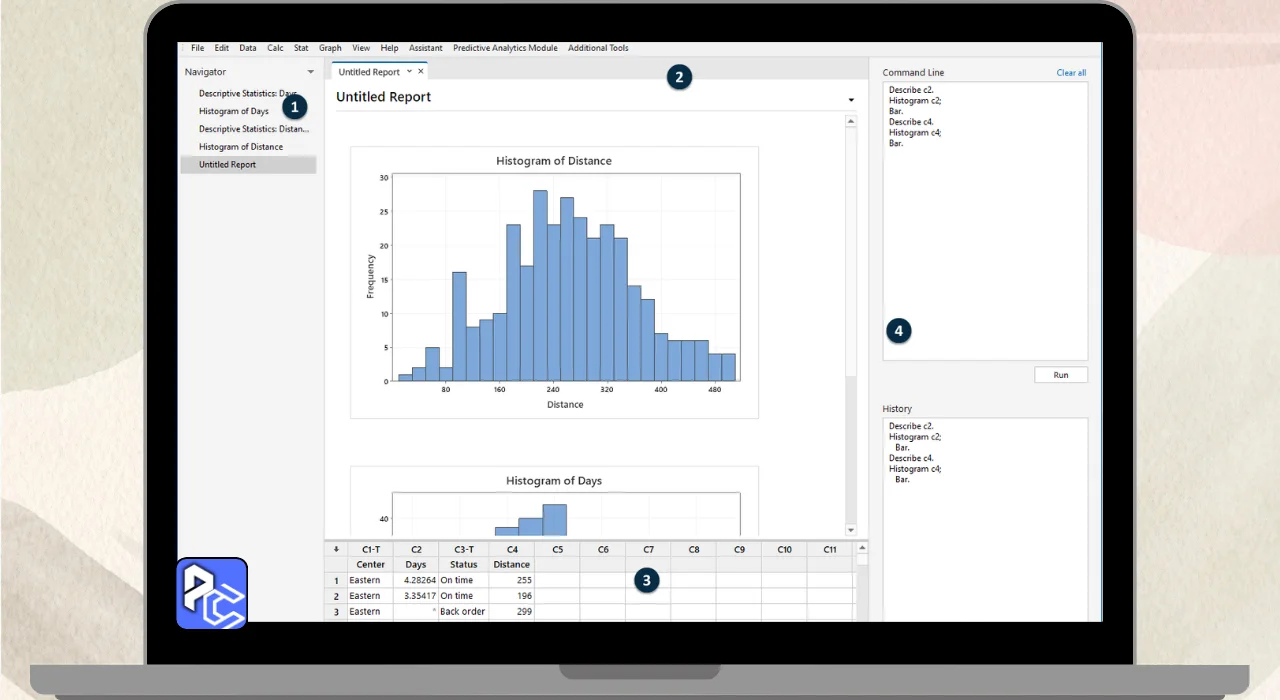Image resolution: width=1280 pixels, height=700 pixels.
Task: Select column header C1-T
Action: (370, 549)
